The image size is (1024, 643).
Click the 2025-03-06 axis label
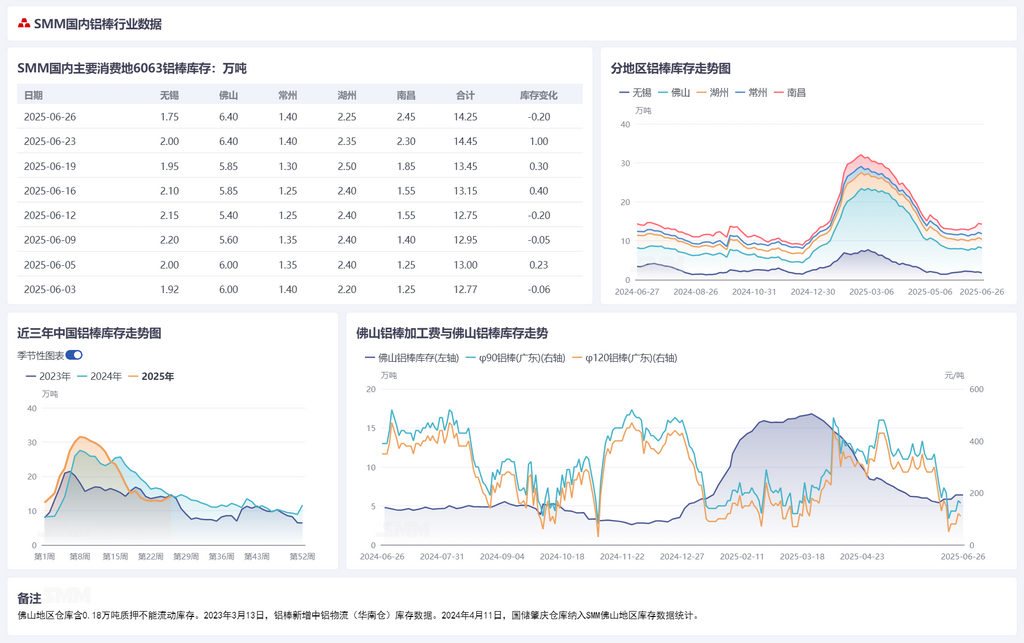click(x=871, y=292)
